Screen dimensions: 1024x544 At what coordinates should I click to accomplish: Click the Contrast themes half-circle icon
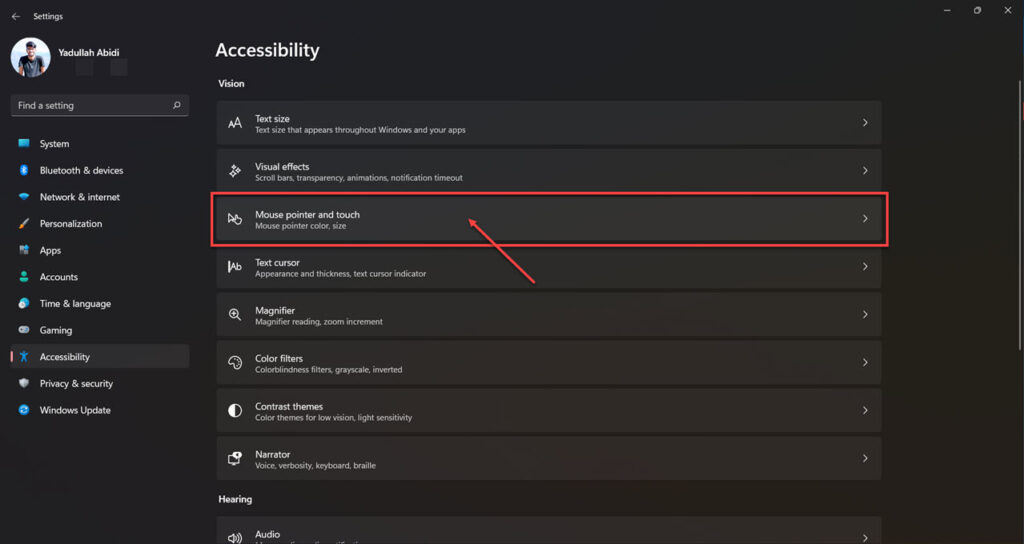tap(234, 410)
